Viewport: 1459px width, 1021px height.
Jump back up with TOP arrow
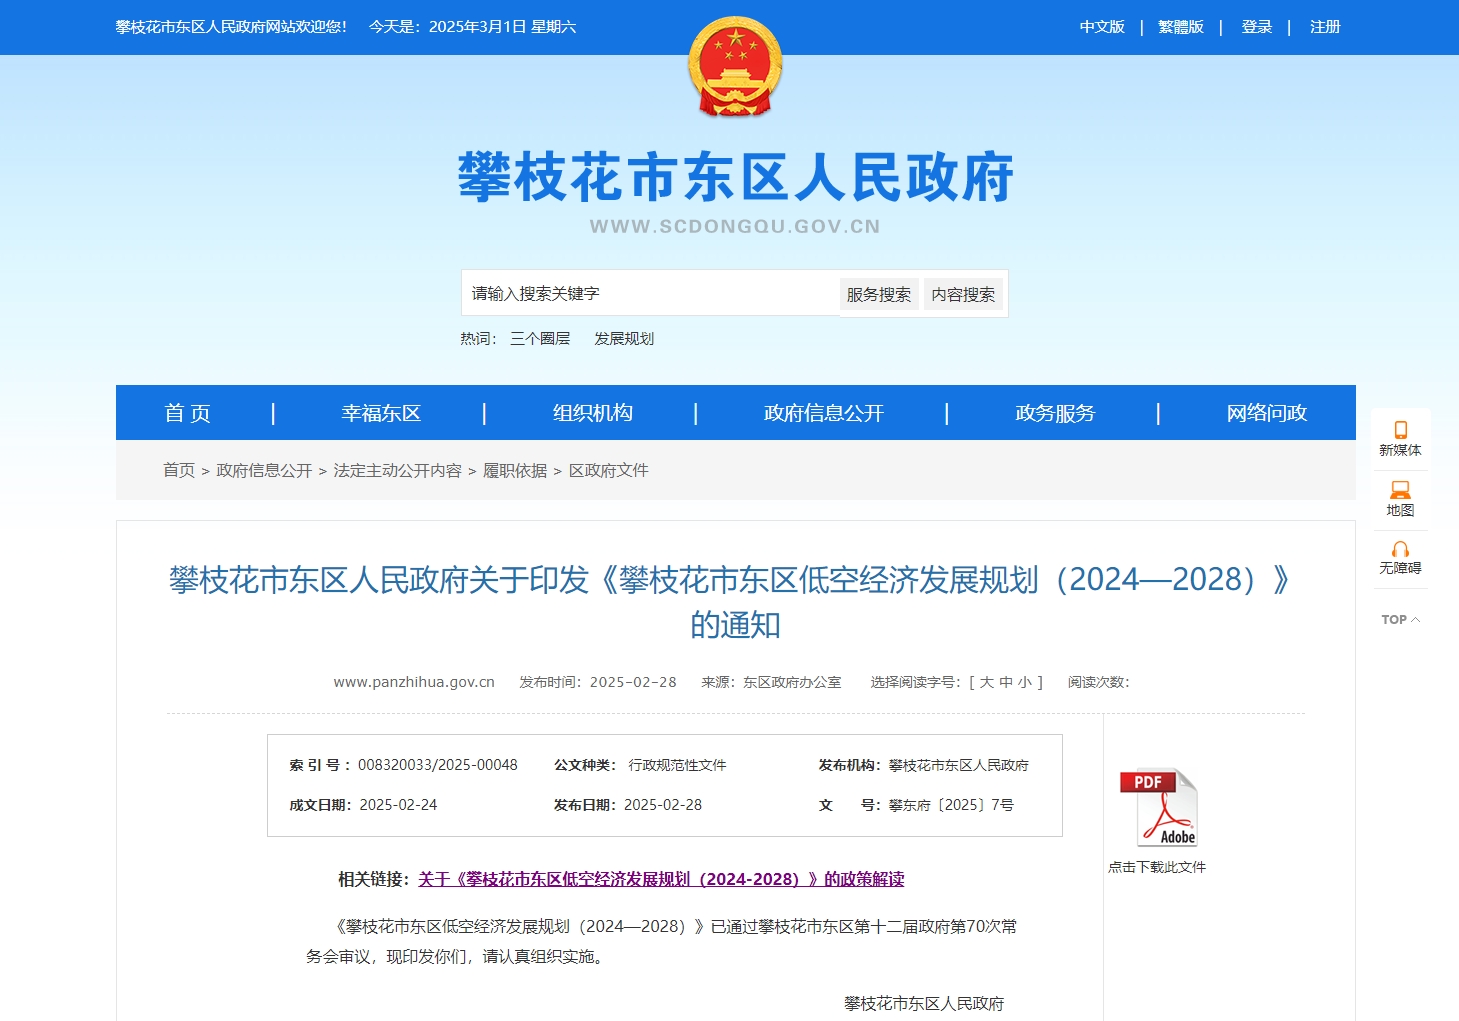[x=1400, y=620]
